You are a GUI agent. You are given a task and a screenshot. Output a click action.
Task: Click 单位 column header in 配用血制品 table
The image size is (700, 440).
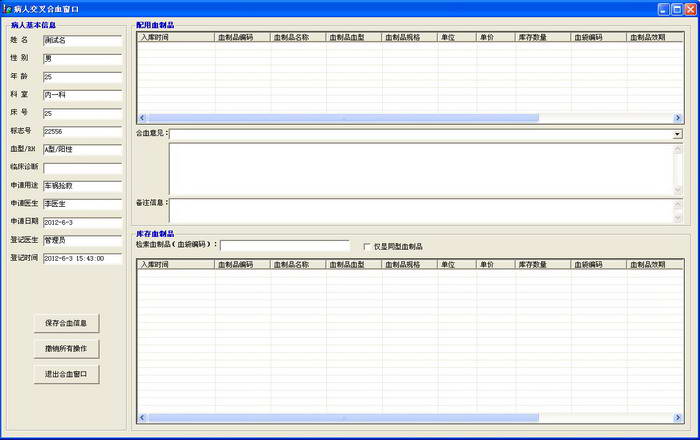pos(457,37)
